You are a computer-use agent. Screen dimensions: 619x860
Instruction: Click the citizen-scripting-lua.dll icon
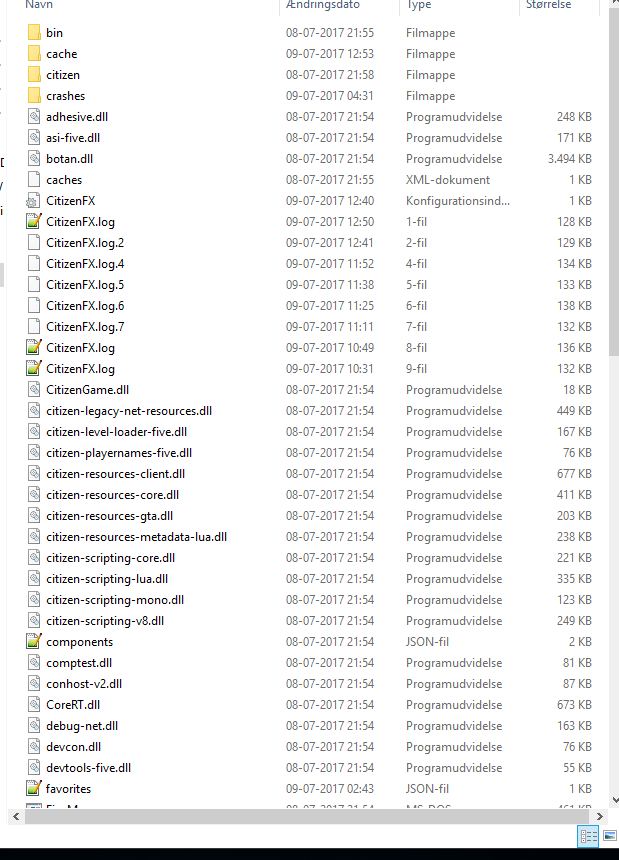(x=33, y=579)
